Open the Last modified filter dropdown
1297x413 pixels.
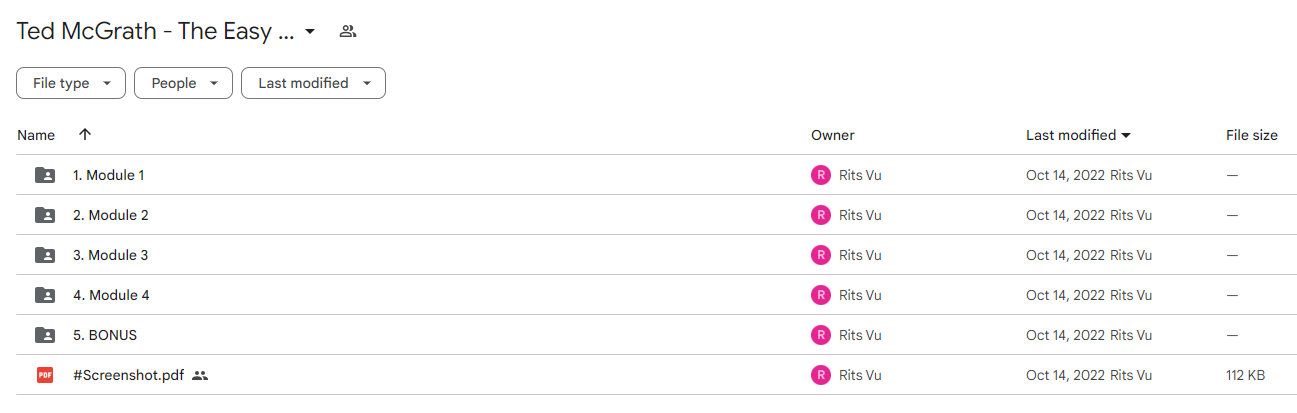[x=313, y=83]
